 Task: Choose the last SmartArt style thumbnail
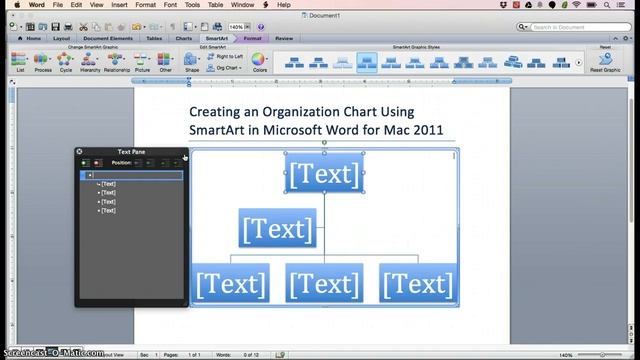point(561,63)
